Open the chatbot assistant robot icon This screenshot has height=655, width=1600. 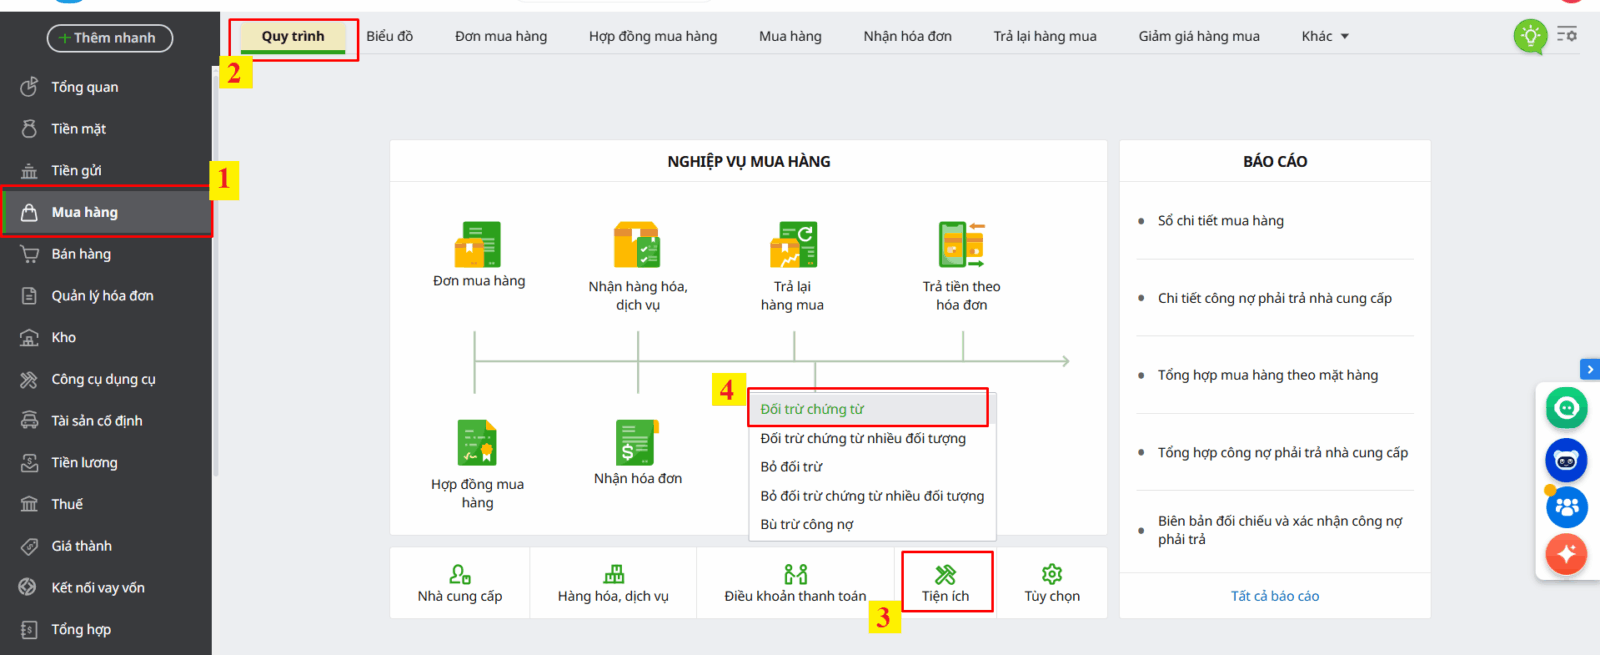1566,461
